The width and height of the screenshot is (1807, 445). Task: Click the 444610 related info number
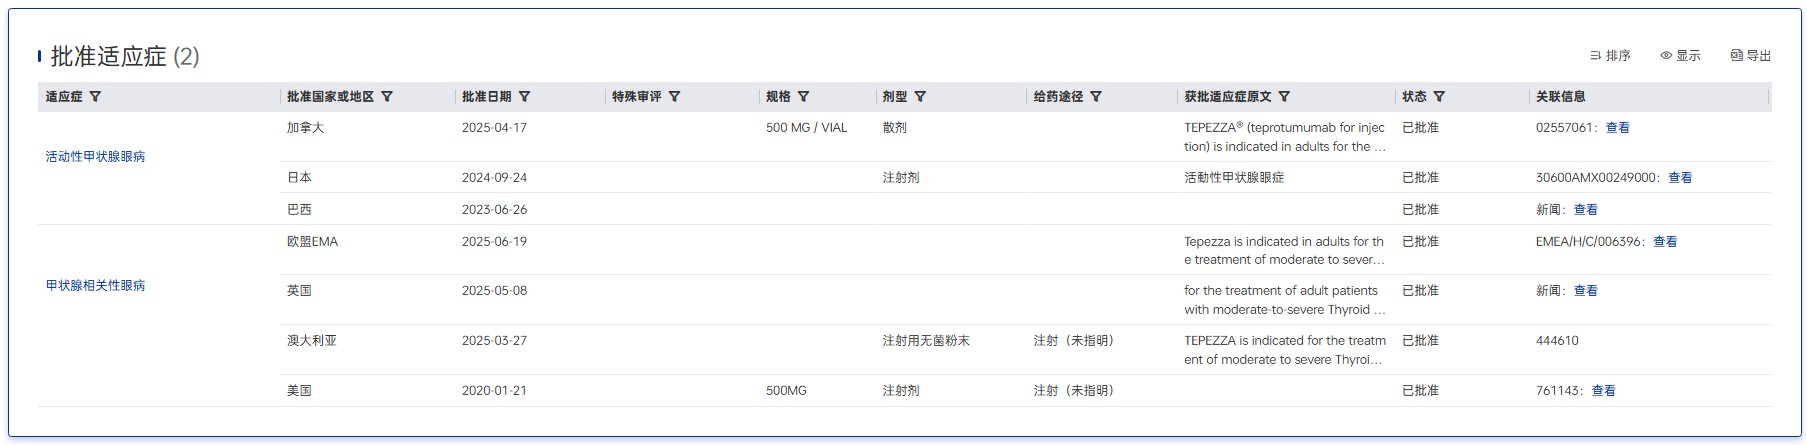coord(1557,341)
